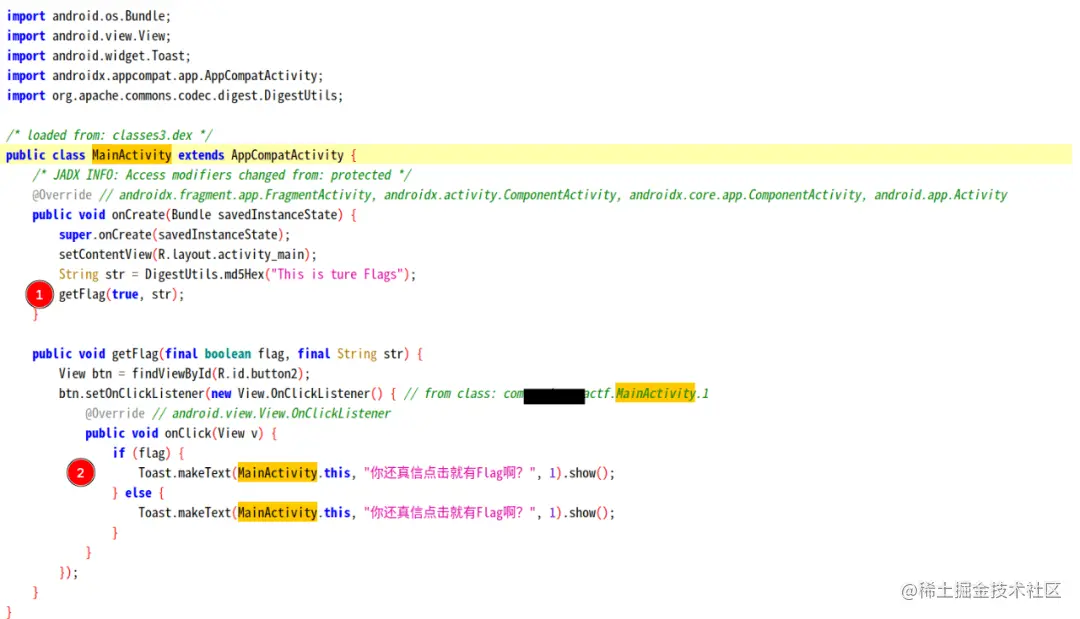
Task: Click the Toast.makeText line inside the if branch
Action: coord(376,473)
